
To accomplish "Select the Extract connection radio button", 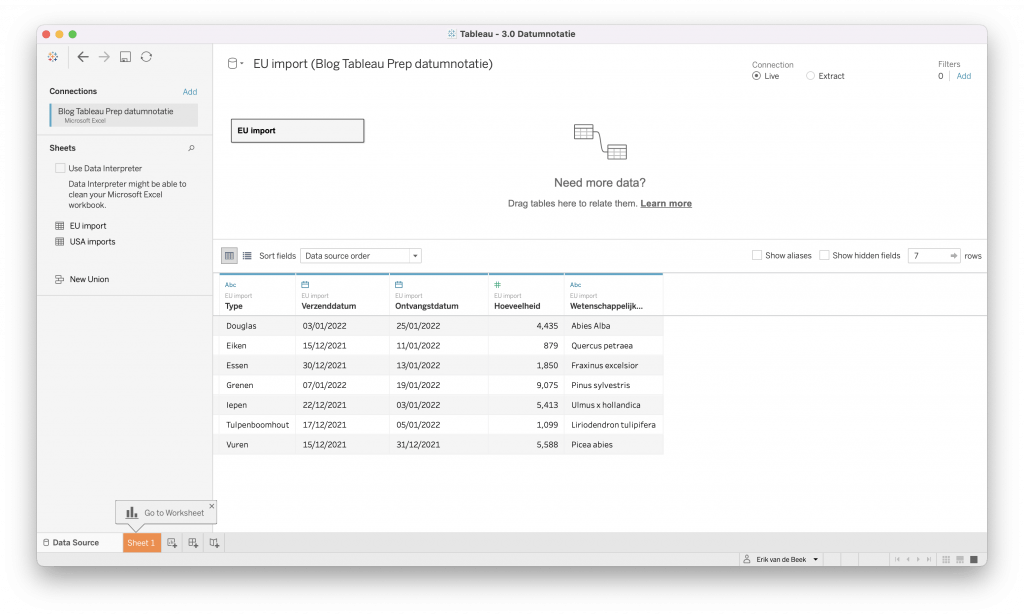I will coord(810,76).
